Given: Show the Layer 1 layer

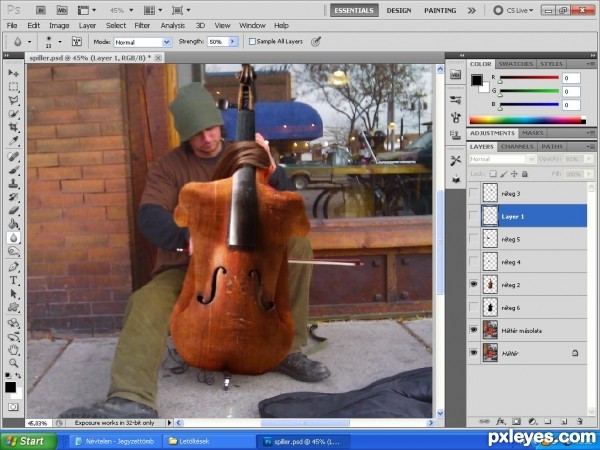Looking at the screenshot, I should (x=474, y=216).
